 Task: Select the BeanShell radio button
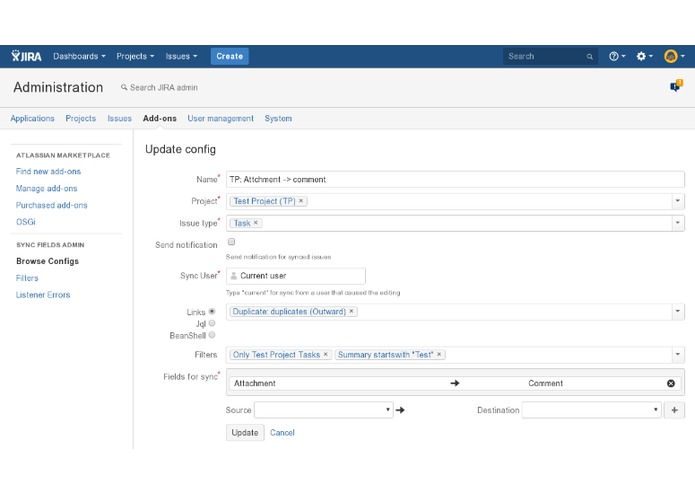pos(212,335)
